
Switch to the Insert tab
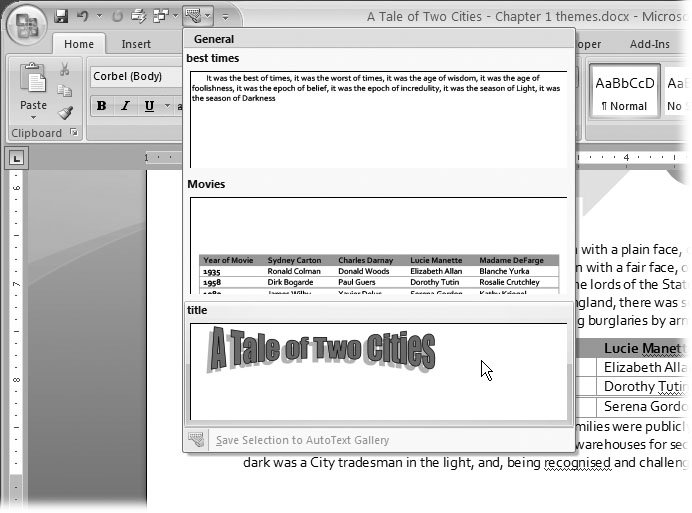pos(136,44)
